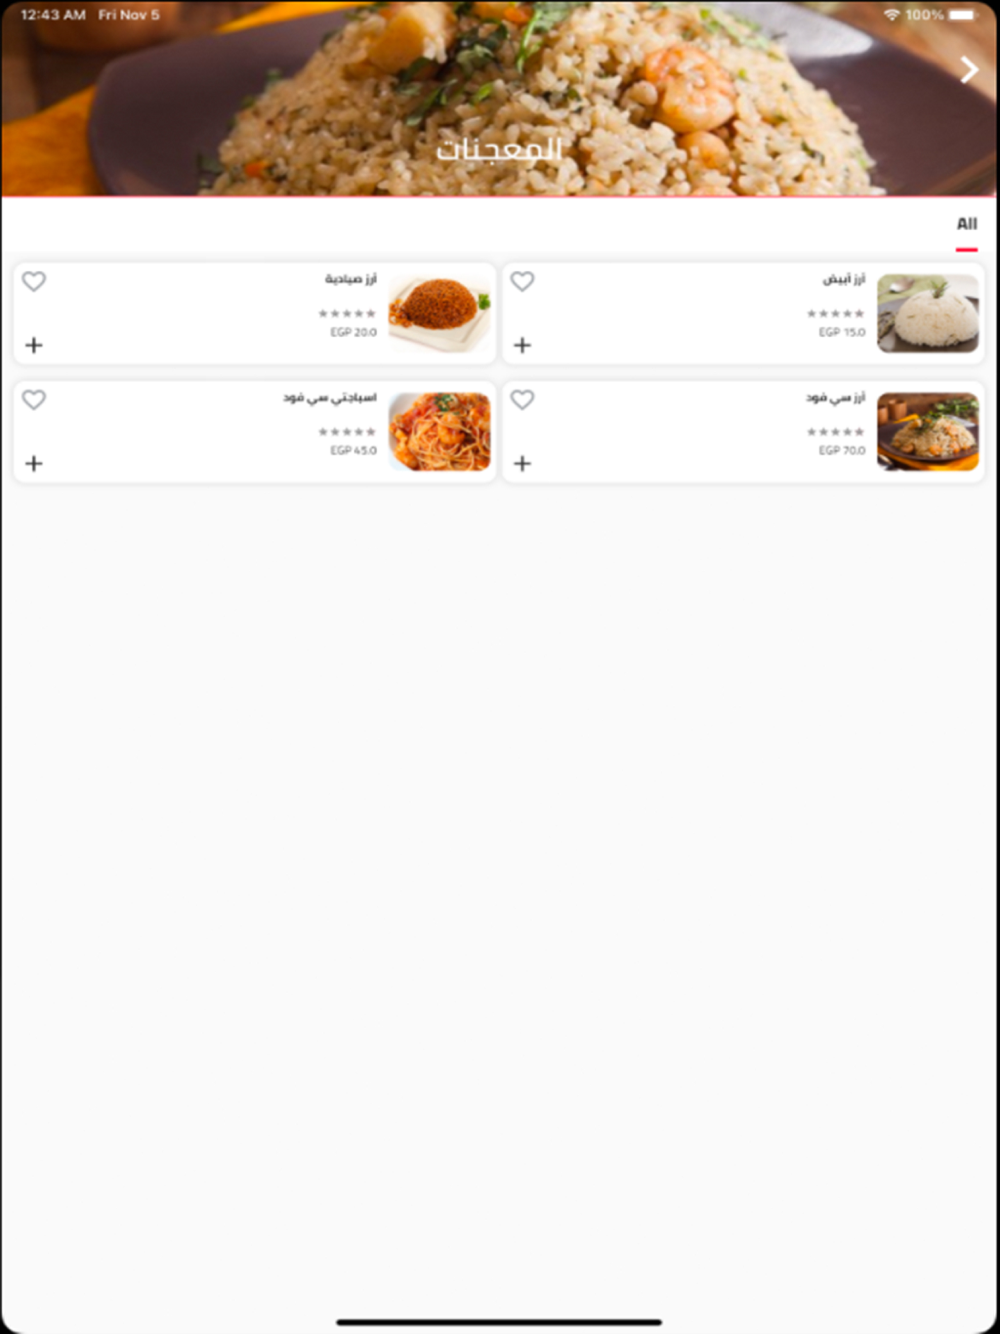Favorite the EGP 20.0 sayadeya rice item
Image resolution: width=1000 pixels, height=1334 pixels.
pyautogui.click(x=34, y=282)
